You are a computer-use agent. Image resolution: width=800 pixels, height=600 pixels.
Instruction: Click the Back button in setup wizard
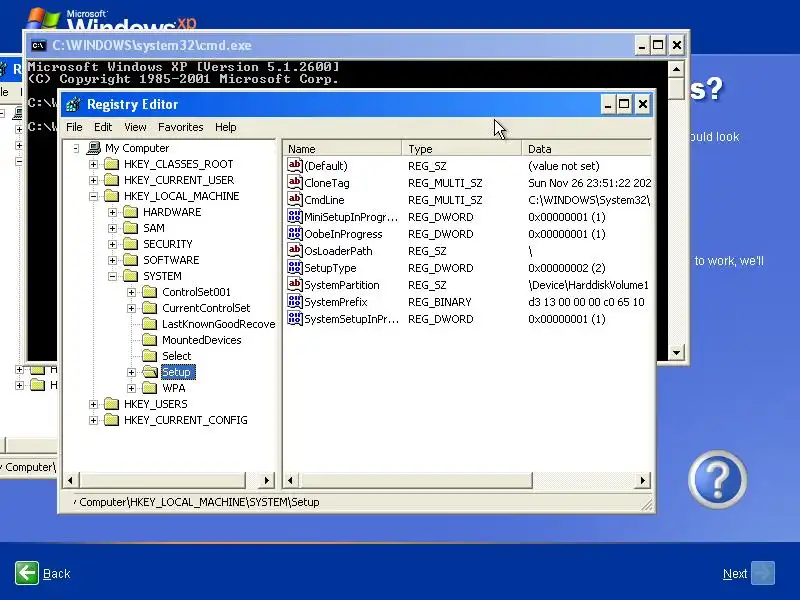click(x=43, y=573)
